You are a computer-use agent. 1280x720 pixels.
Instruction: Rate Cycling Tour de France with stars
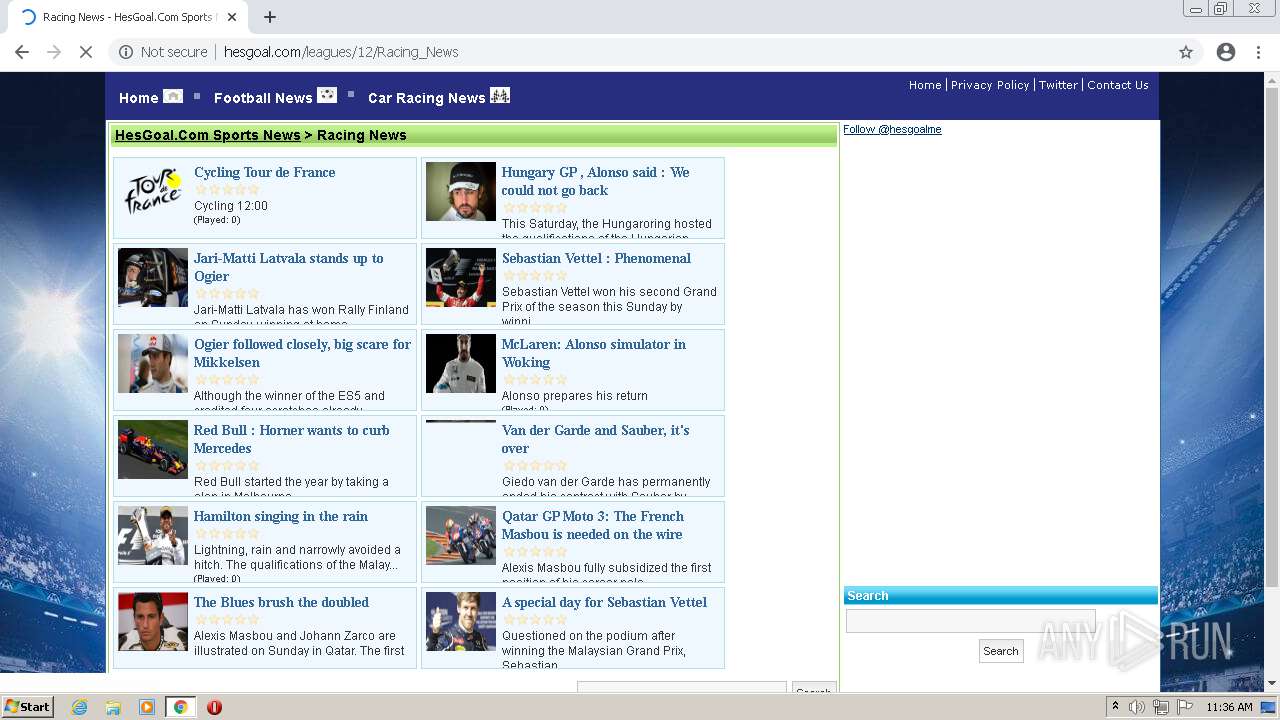pos(227,190)
